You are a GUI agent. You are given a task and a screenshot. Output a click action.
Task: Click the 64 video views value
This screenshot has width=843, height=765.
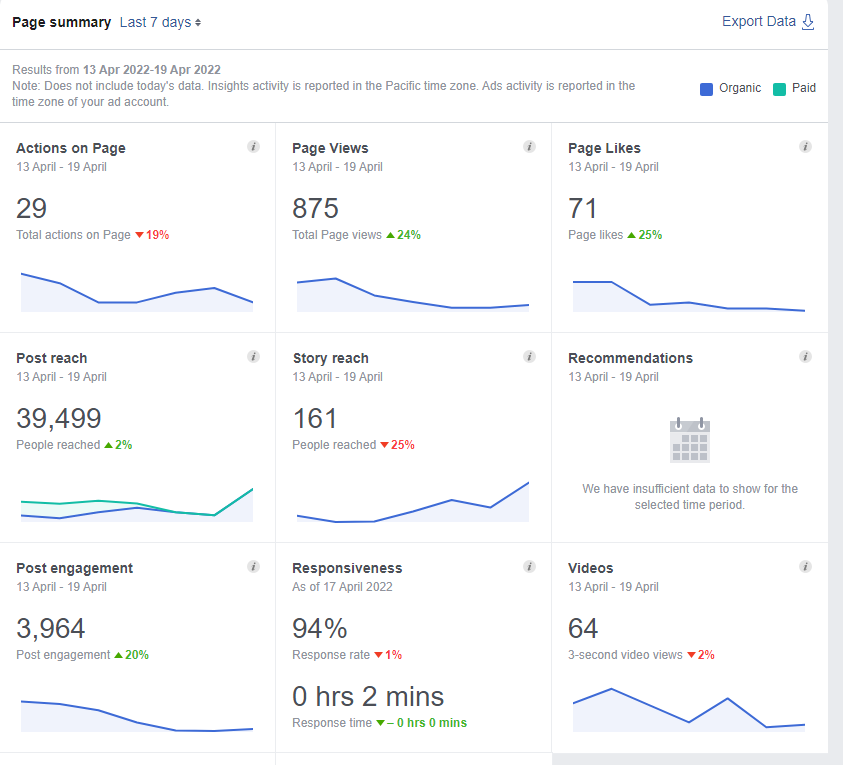point(583,628)
